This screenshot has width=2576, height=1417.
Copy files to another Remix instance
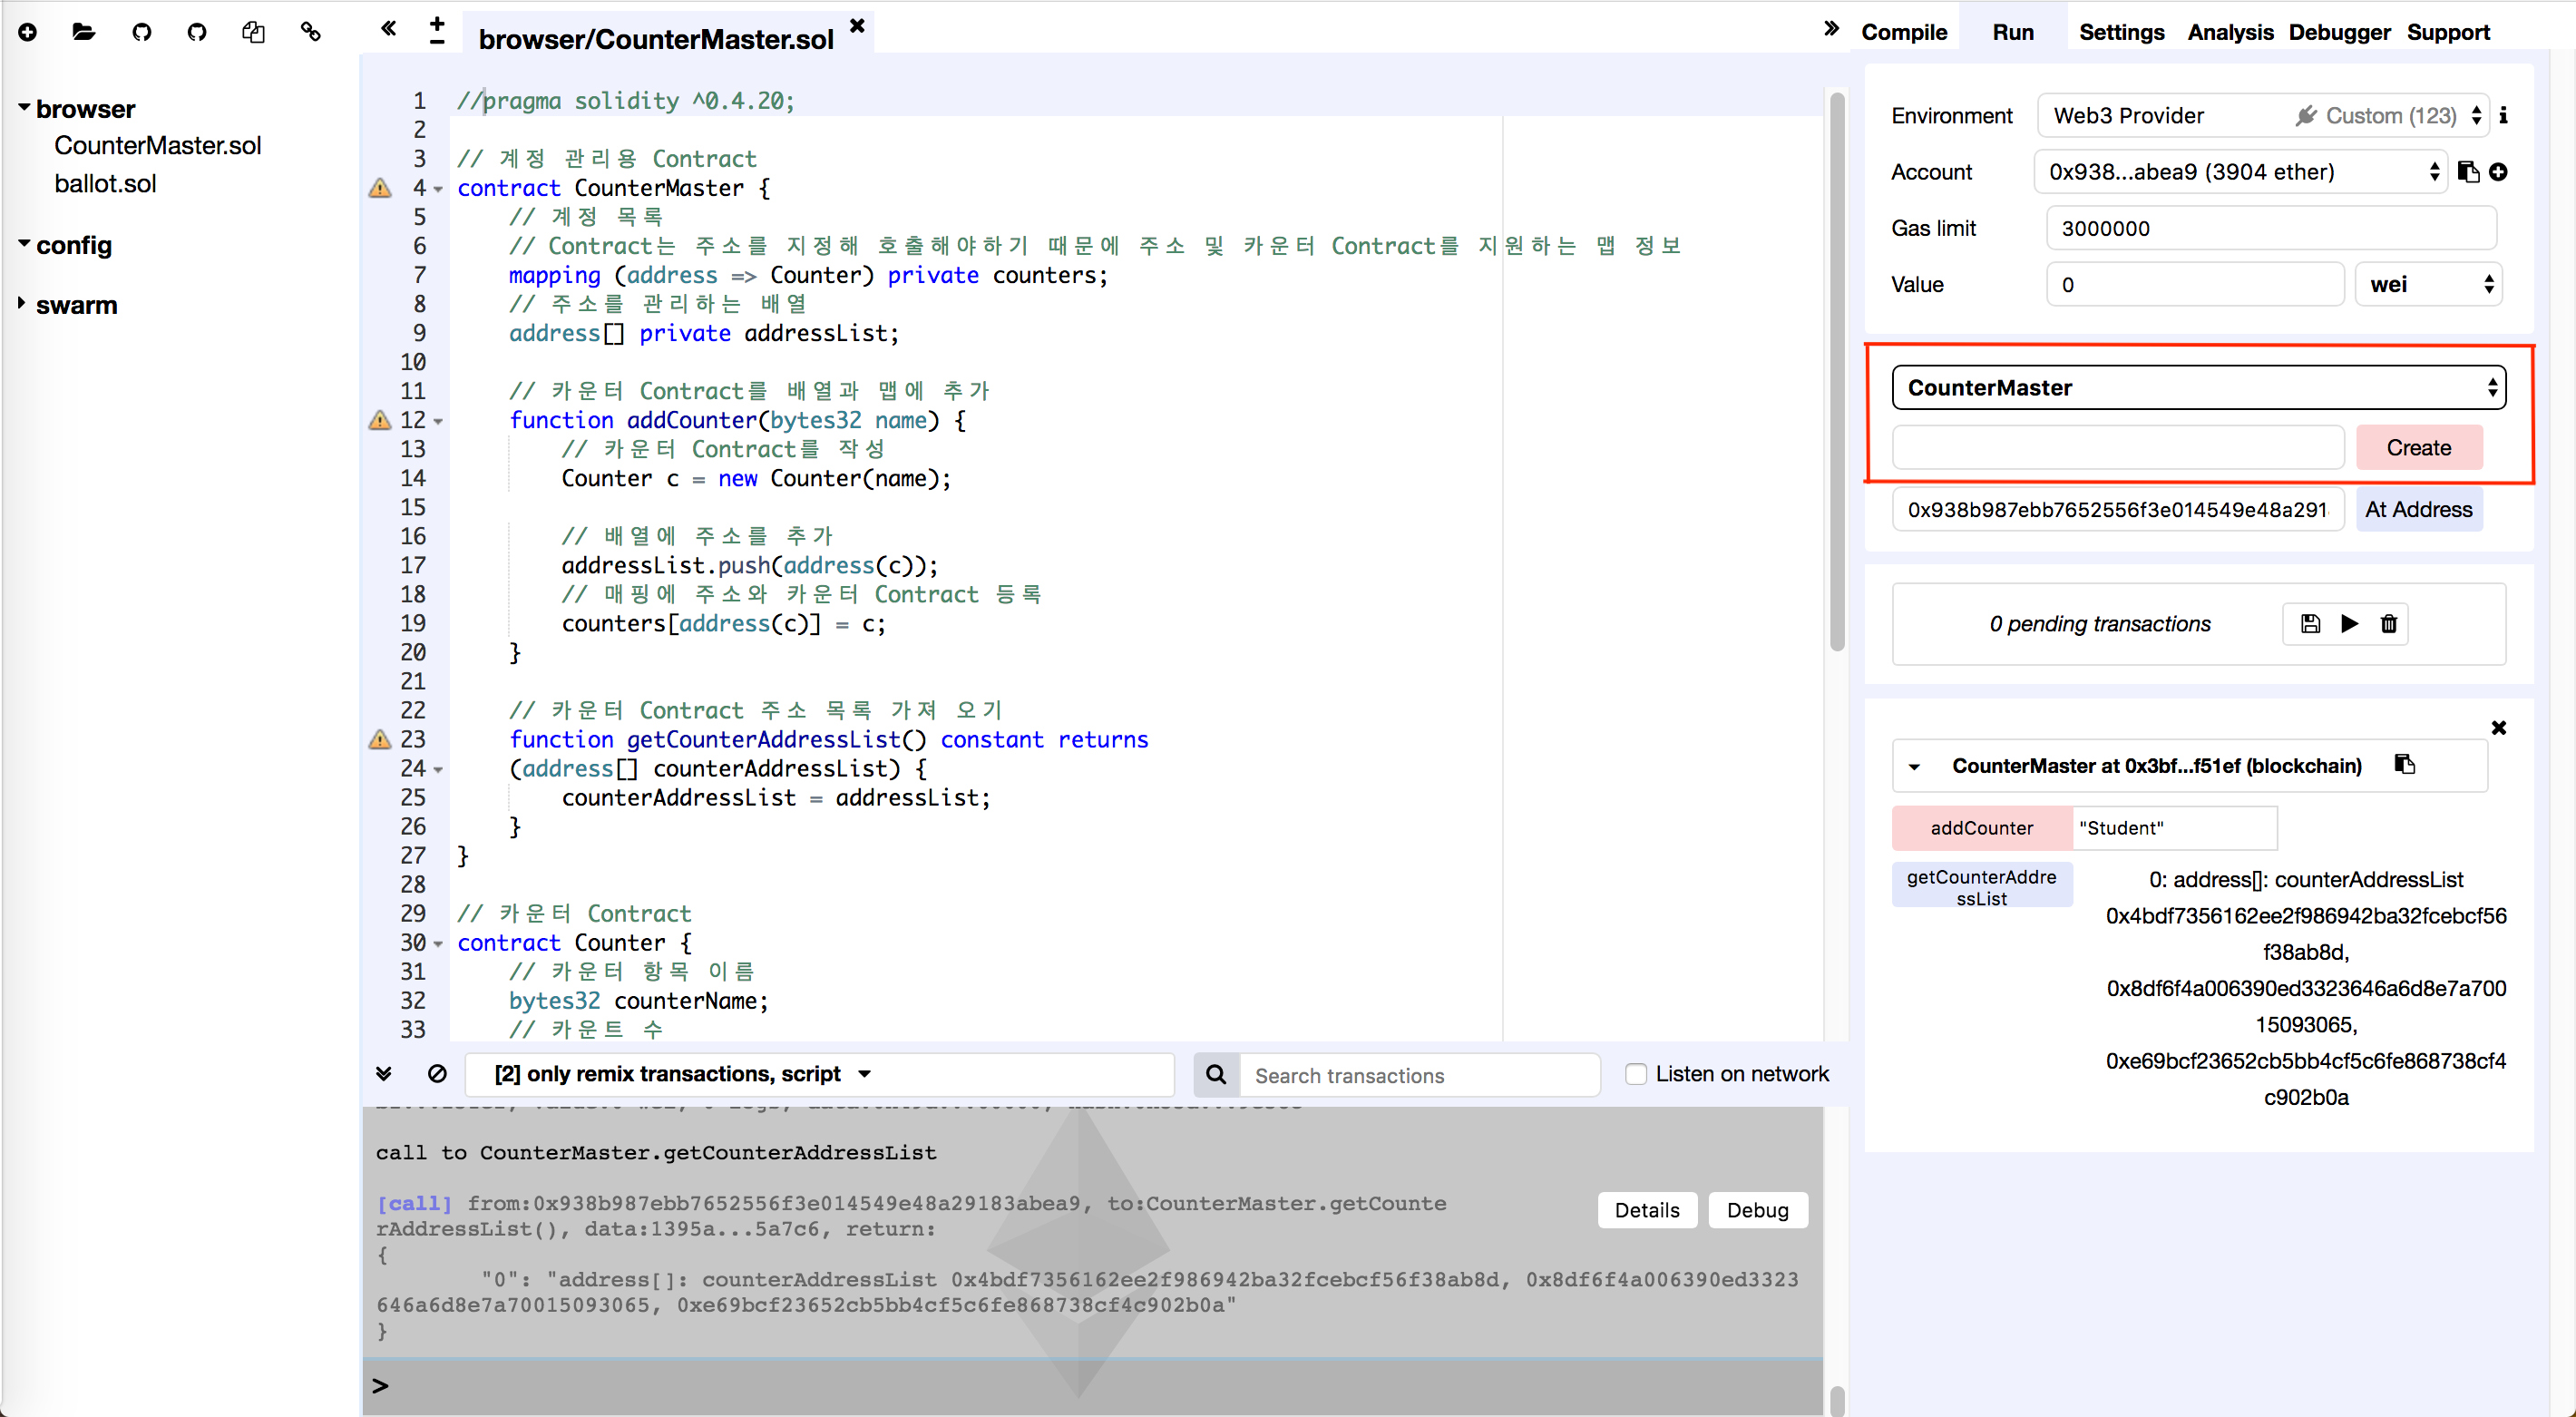pos(254,32)
